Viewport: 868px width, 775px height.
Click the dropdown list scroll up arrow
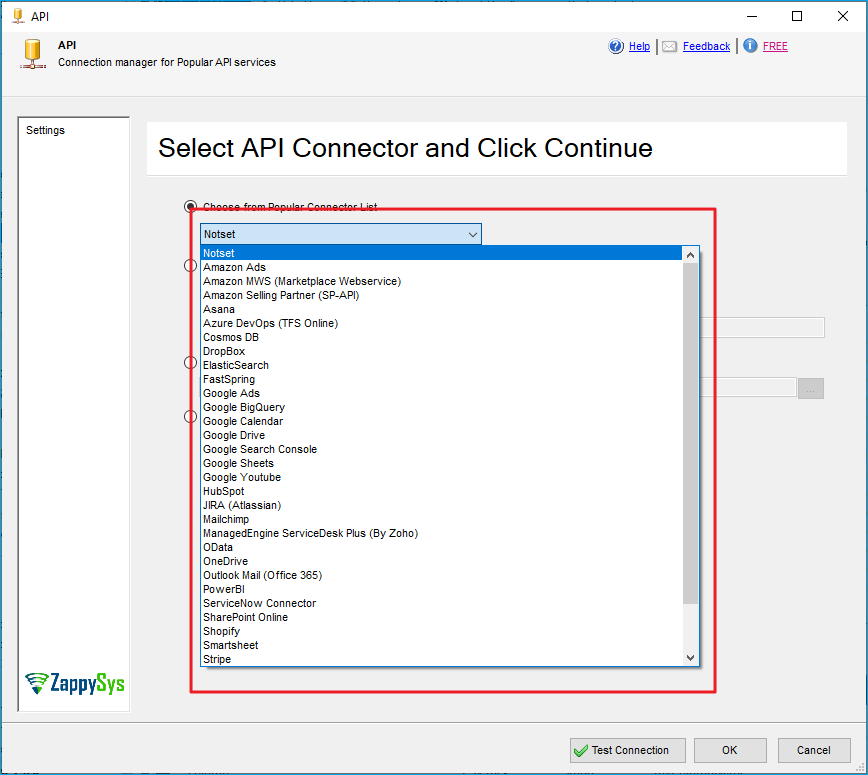pyautogui.click(x=690, y=255)
